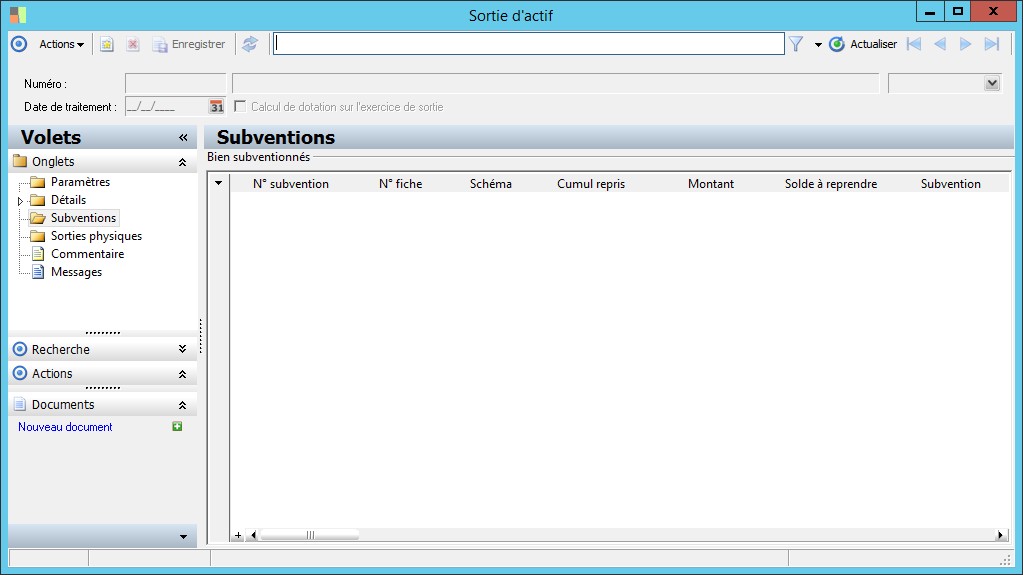Image resolution: width=1023 pixels, height=575 pixels.
Task: Click the Paramètres folder icon
Action: [38, 181]
